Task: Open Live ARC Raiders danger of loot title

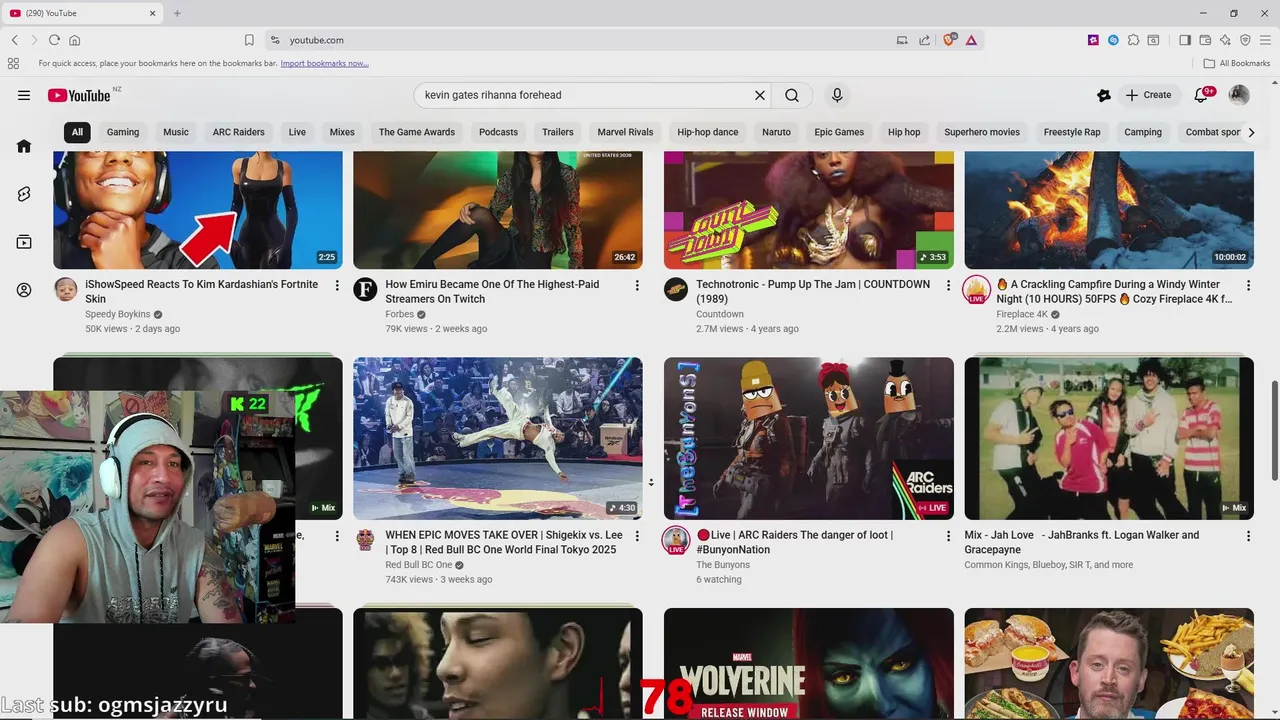Action: point(795,542)
